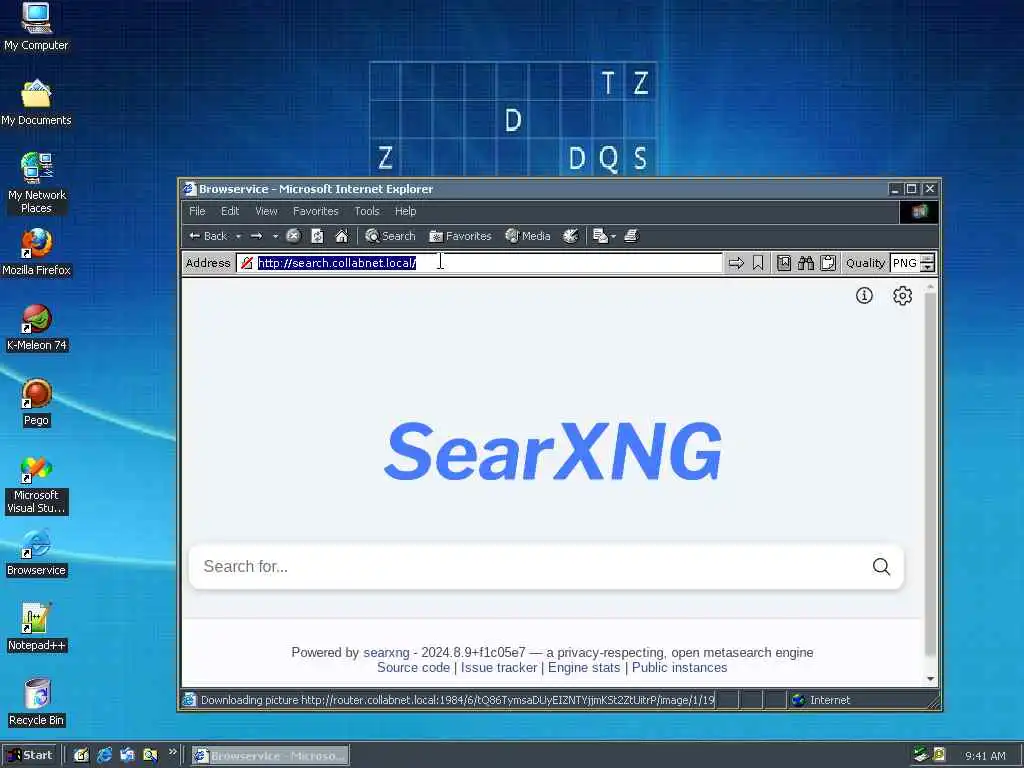Select the Microsoft Visual Studio shortcut
This screenshot has width=1024, height=768.
36,485
